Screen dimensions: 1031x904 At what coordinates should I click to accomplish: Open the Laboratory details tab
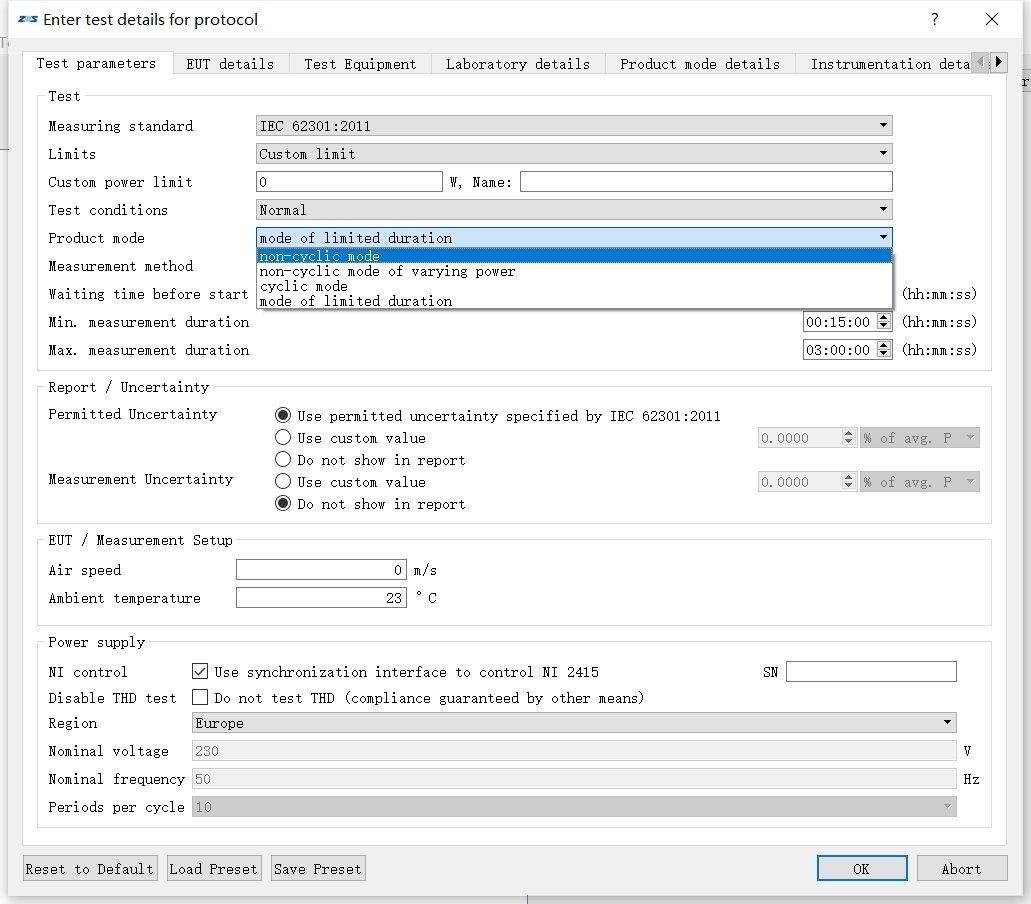[517, 64]
